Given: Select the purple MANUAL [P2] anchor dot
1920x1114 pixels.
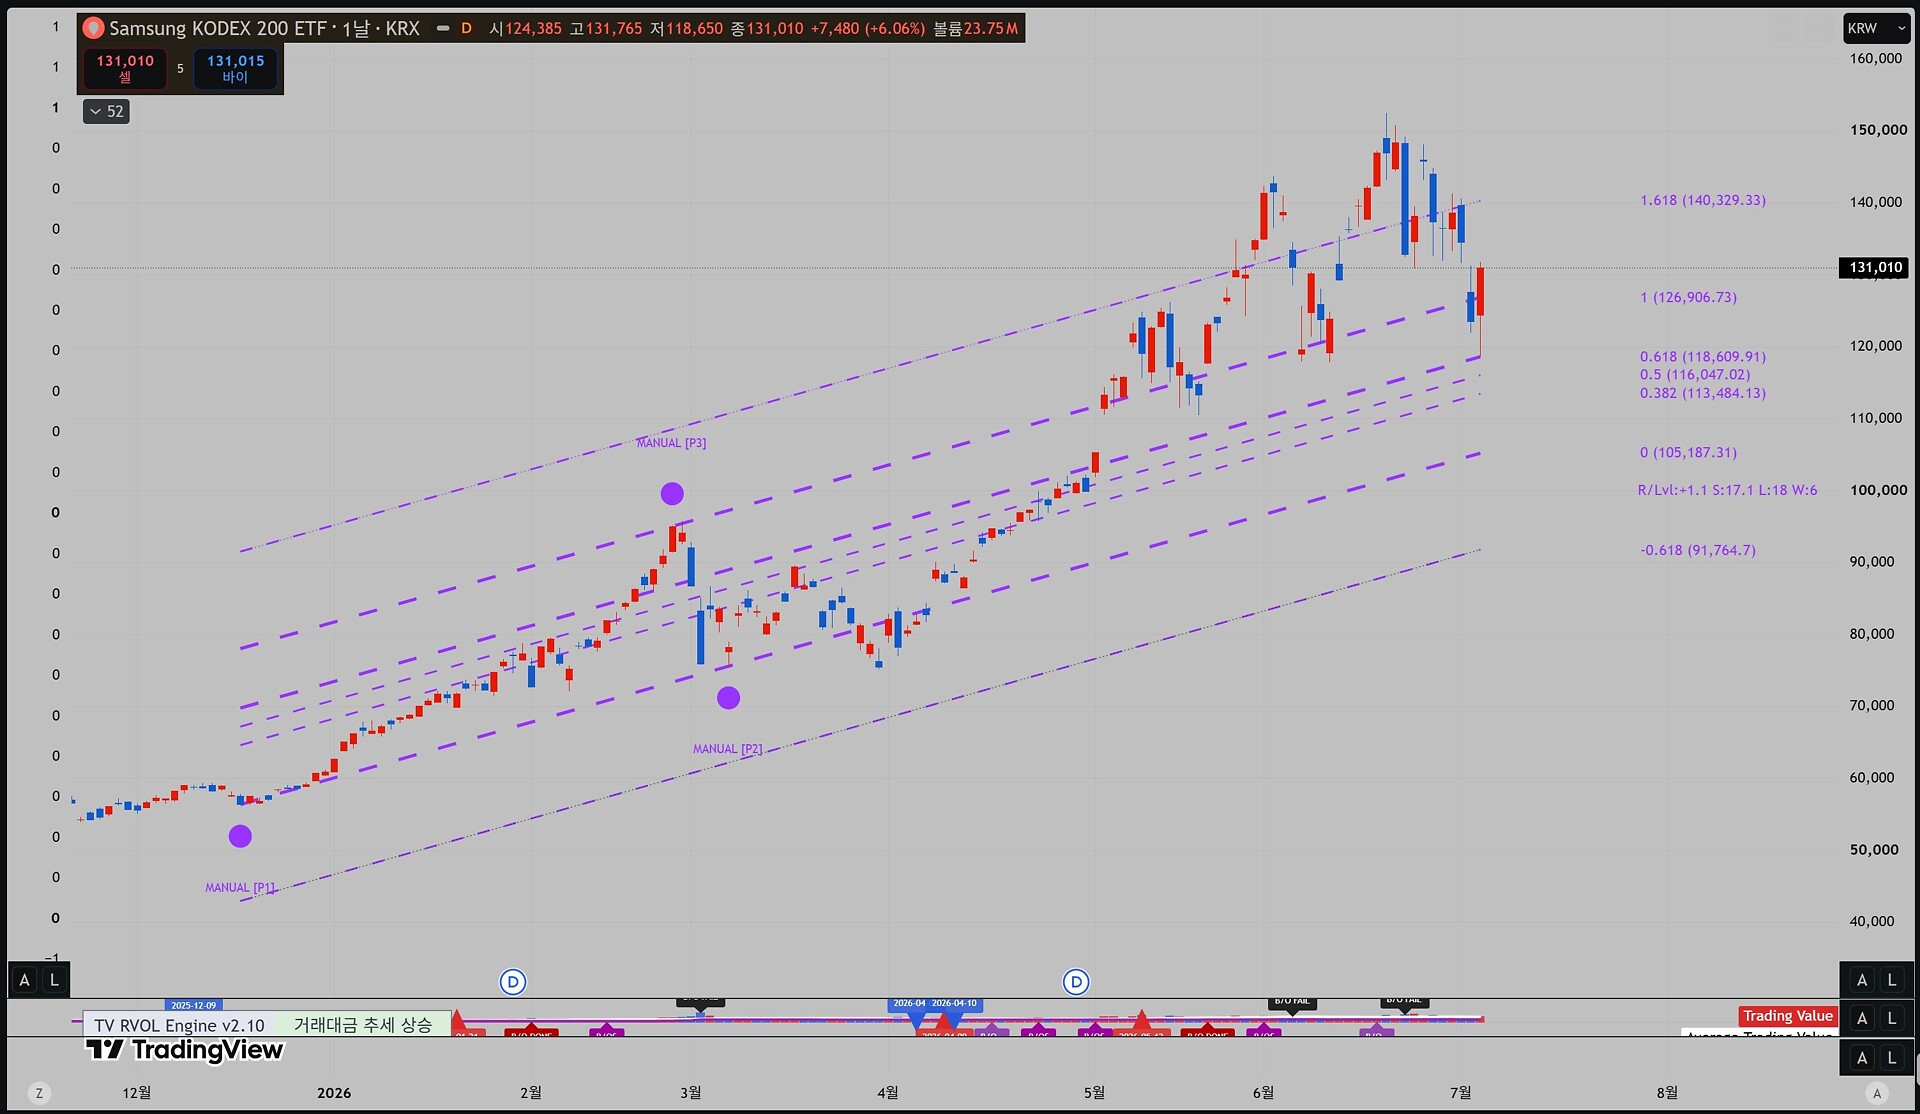Looking at the screenshot, I should tap(728, 698).
